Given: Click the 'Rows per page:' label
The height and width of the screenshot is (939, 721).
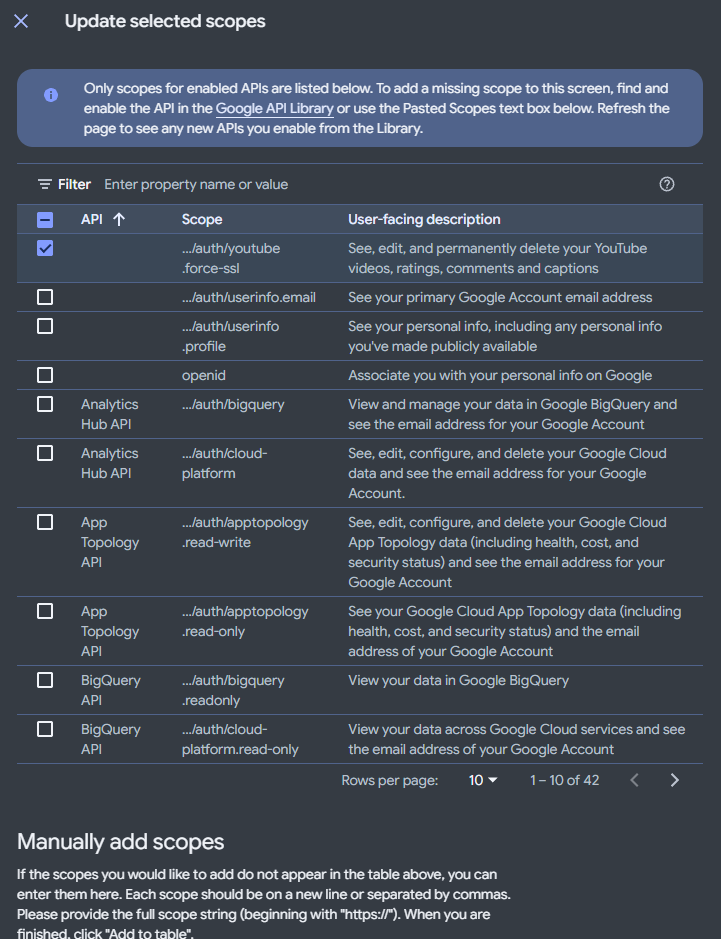Looking at the screenshot, I should (389, 780).
